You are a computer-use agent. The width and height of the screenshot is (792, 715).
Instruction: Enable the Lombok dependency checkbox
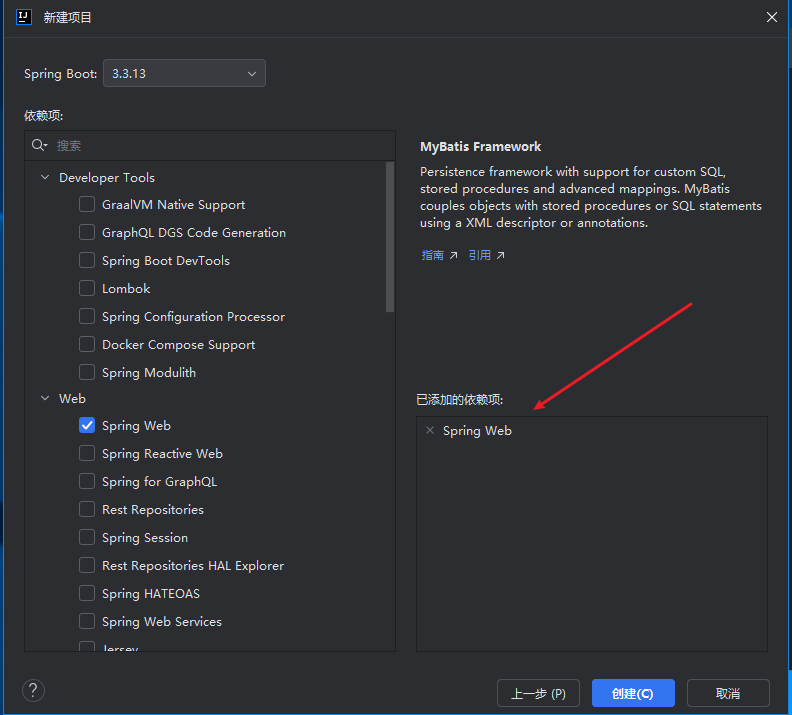tap(87, 289)
